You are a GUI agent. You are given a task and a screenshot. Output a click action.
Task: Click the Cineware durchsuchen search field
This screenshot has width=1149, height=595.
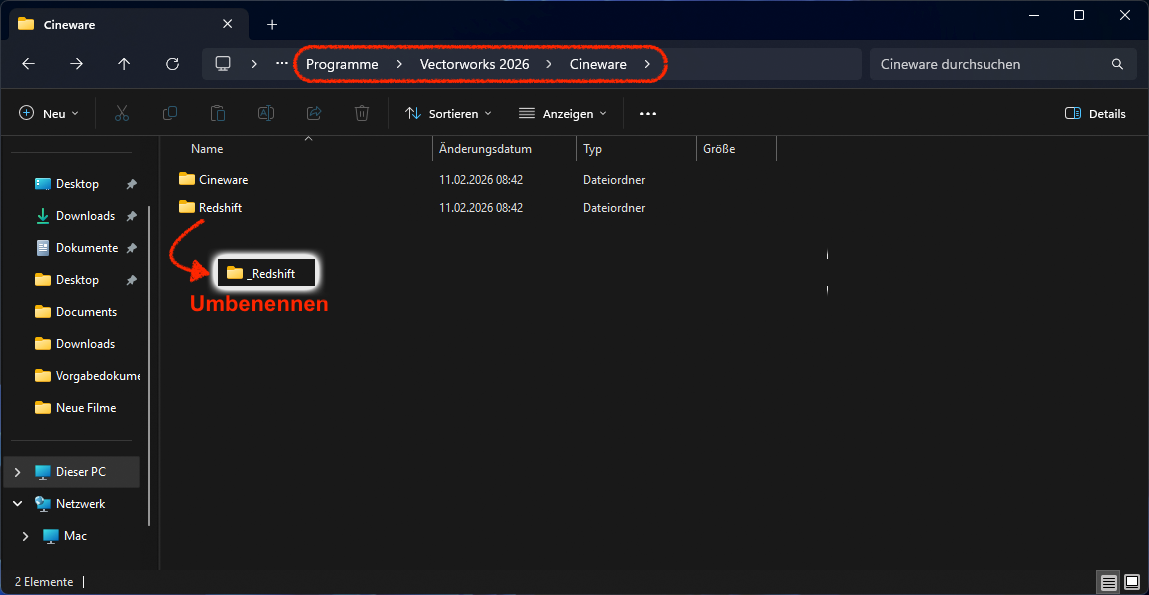(990, 64)
